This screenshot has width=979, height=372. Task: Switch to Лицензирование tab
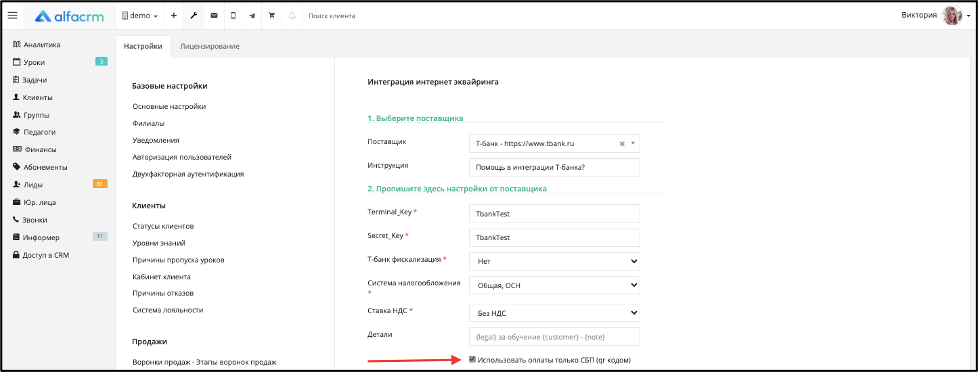point(209,46)
